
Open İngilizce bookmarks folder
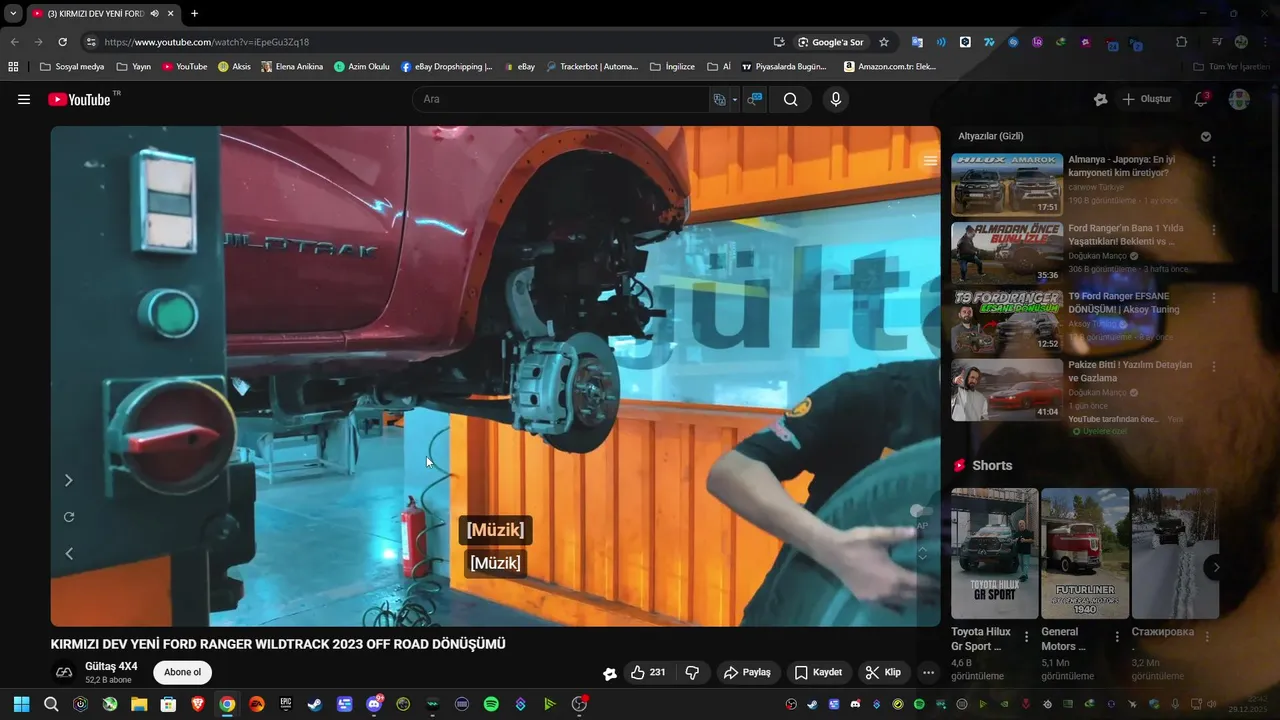672,67
